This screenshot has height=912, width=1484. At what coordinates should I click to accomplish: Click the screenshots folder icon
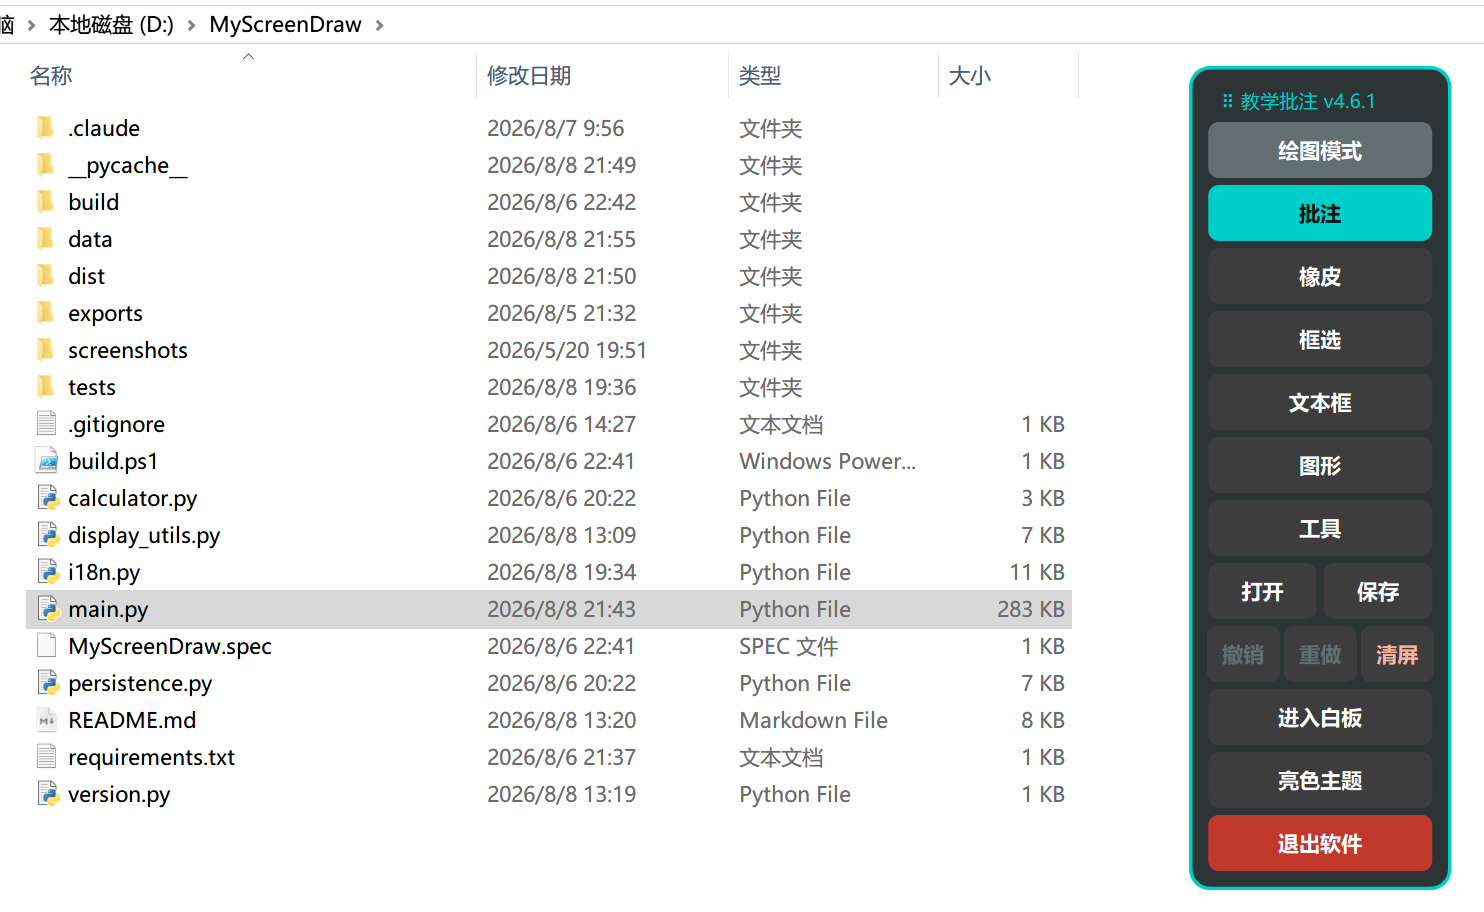coord(45,349)
